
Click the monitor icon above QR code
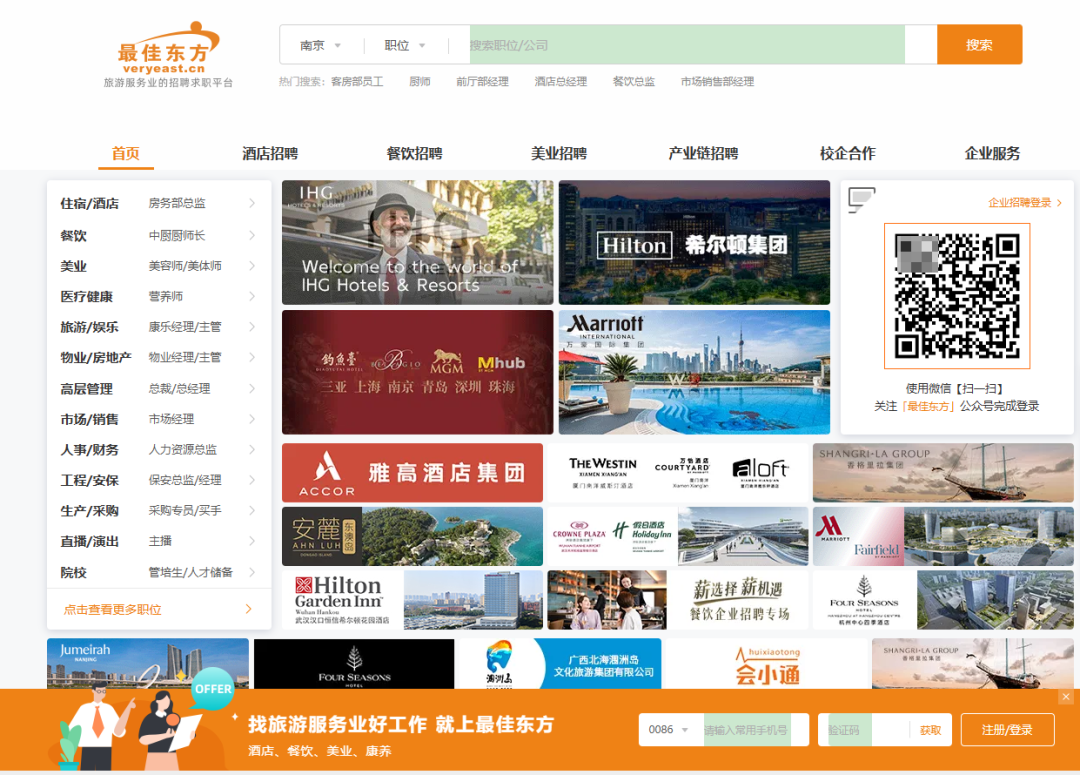[861, 200]
